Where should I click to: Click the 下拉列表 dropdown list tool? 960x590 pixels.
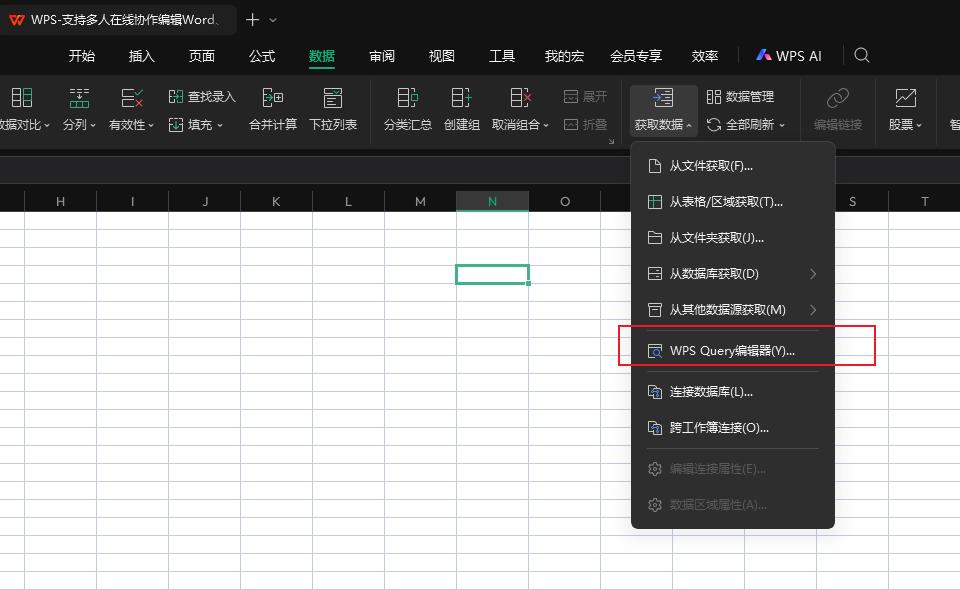pos(333,110)
